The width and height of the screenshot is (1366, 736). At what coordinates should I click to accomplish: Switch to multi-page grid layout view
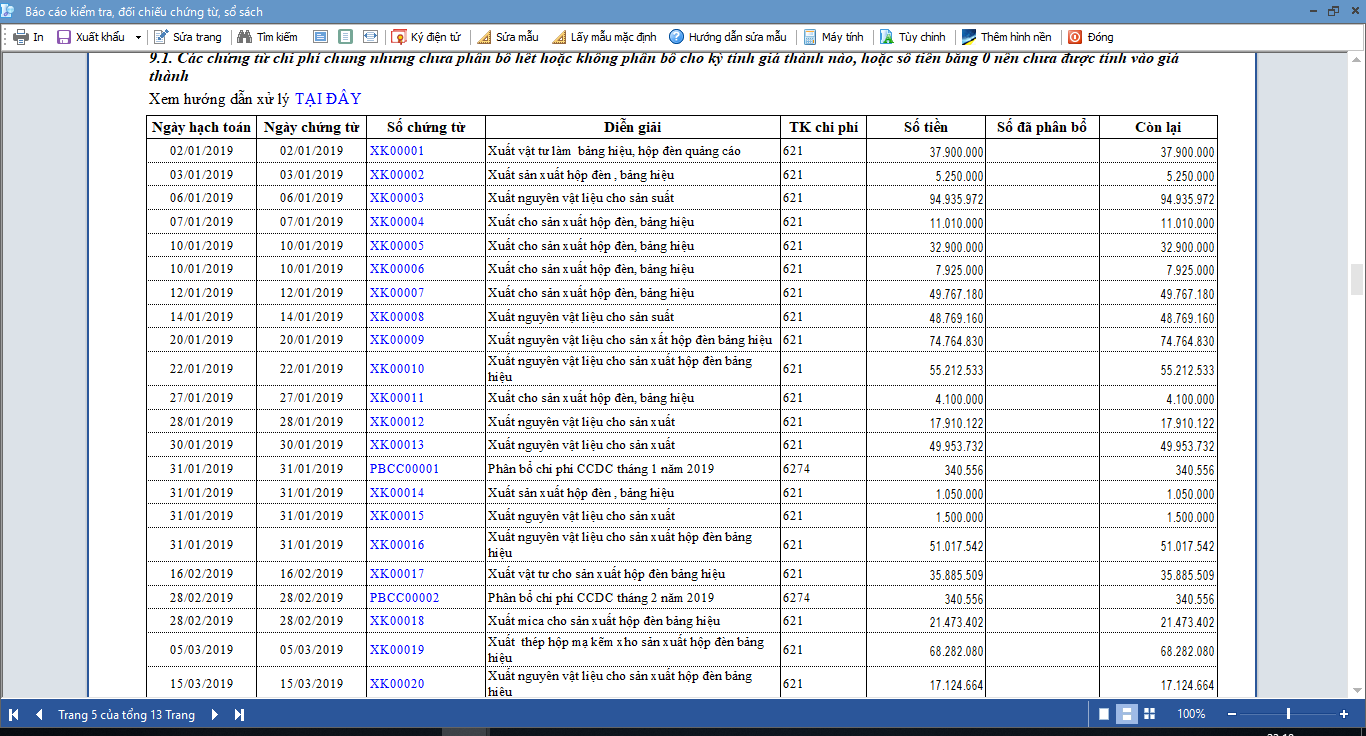pyautogui.click(x=1149, y=714)
